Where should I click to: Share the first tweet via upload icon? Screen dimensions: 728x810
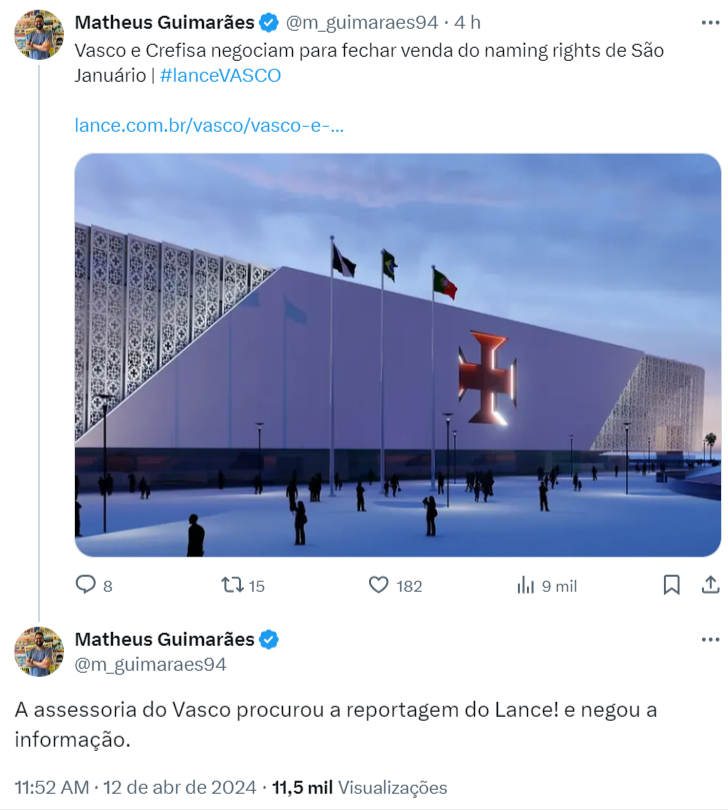coord(710,585)
